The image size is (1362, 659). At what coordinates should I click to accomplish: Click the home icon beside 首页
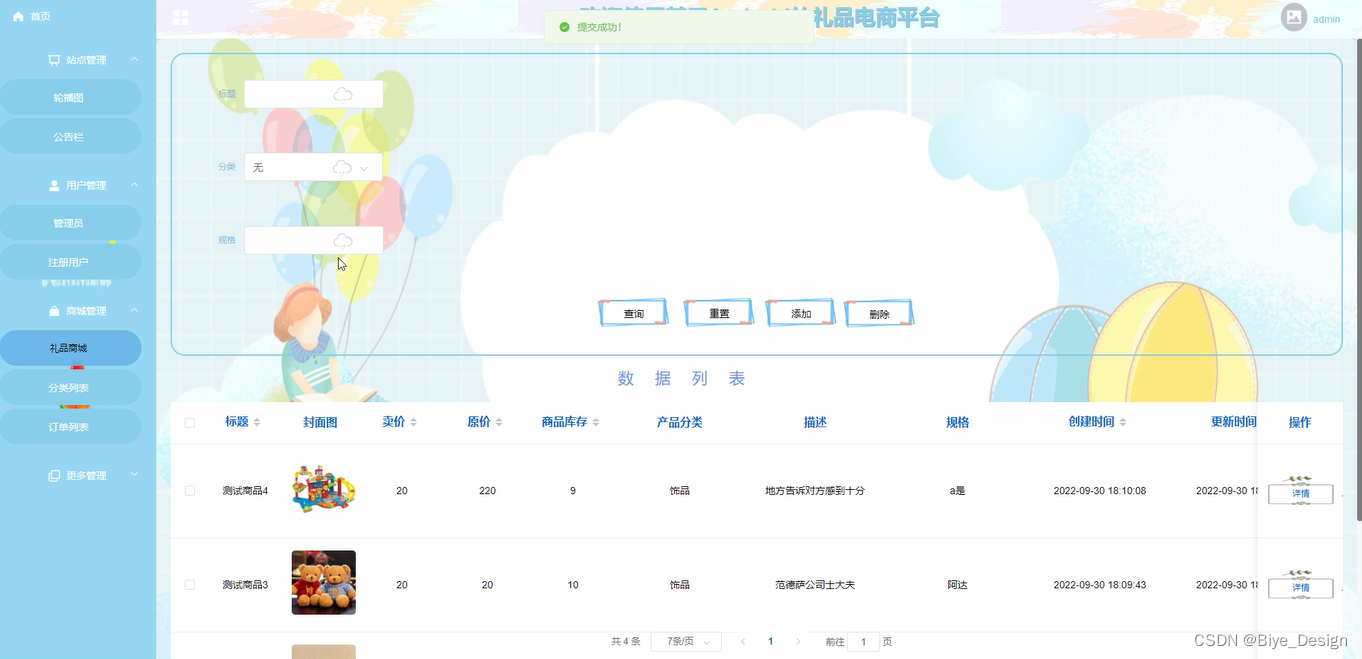[18, 17]
